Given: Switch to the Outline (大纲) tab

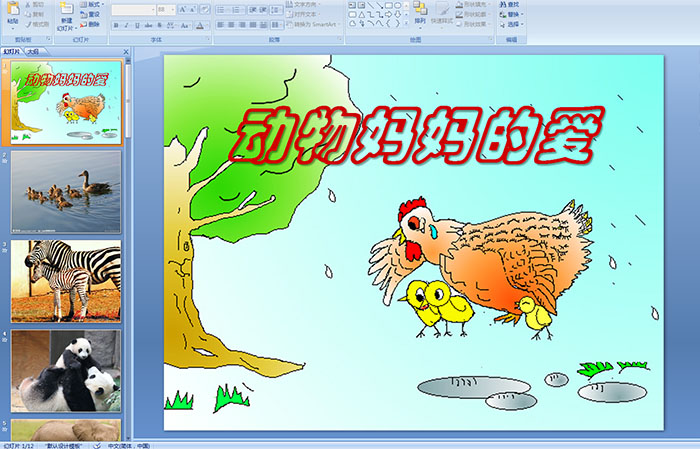Looking at the screenshot, I should (x=33, y=51).
